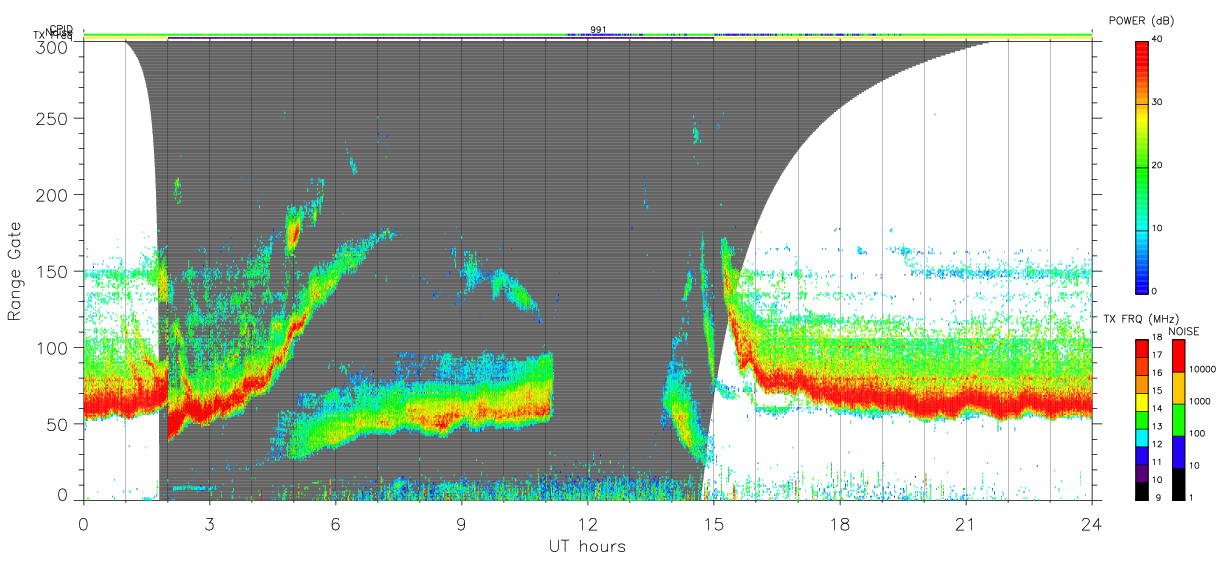Click the 0 tick on POWER color bar
The image size is (1228, 567).
[1154, 291]
